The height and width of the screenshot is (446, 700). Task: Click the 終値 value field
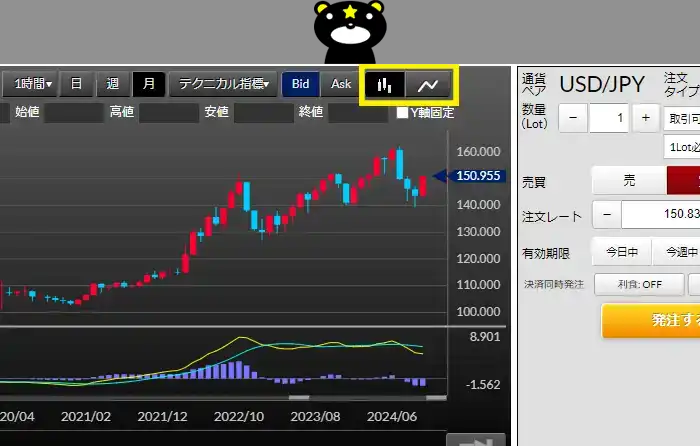click(358, 113)
